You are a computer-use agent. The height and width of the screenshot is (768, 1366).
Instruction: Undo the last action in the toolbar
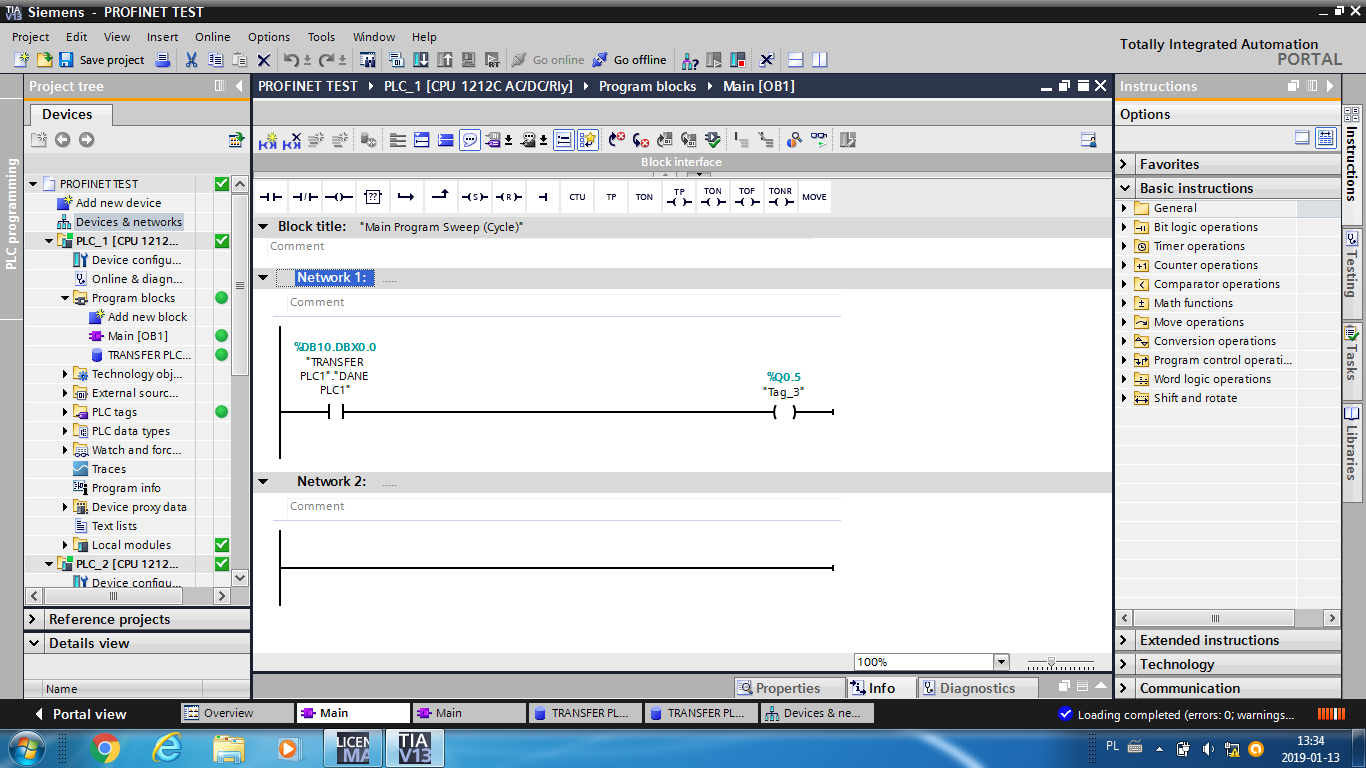point(291,60)
